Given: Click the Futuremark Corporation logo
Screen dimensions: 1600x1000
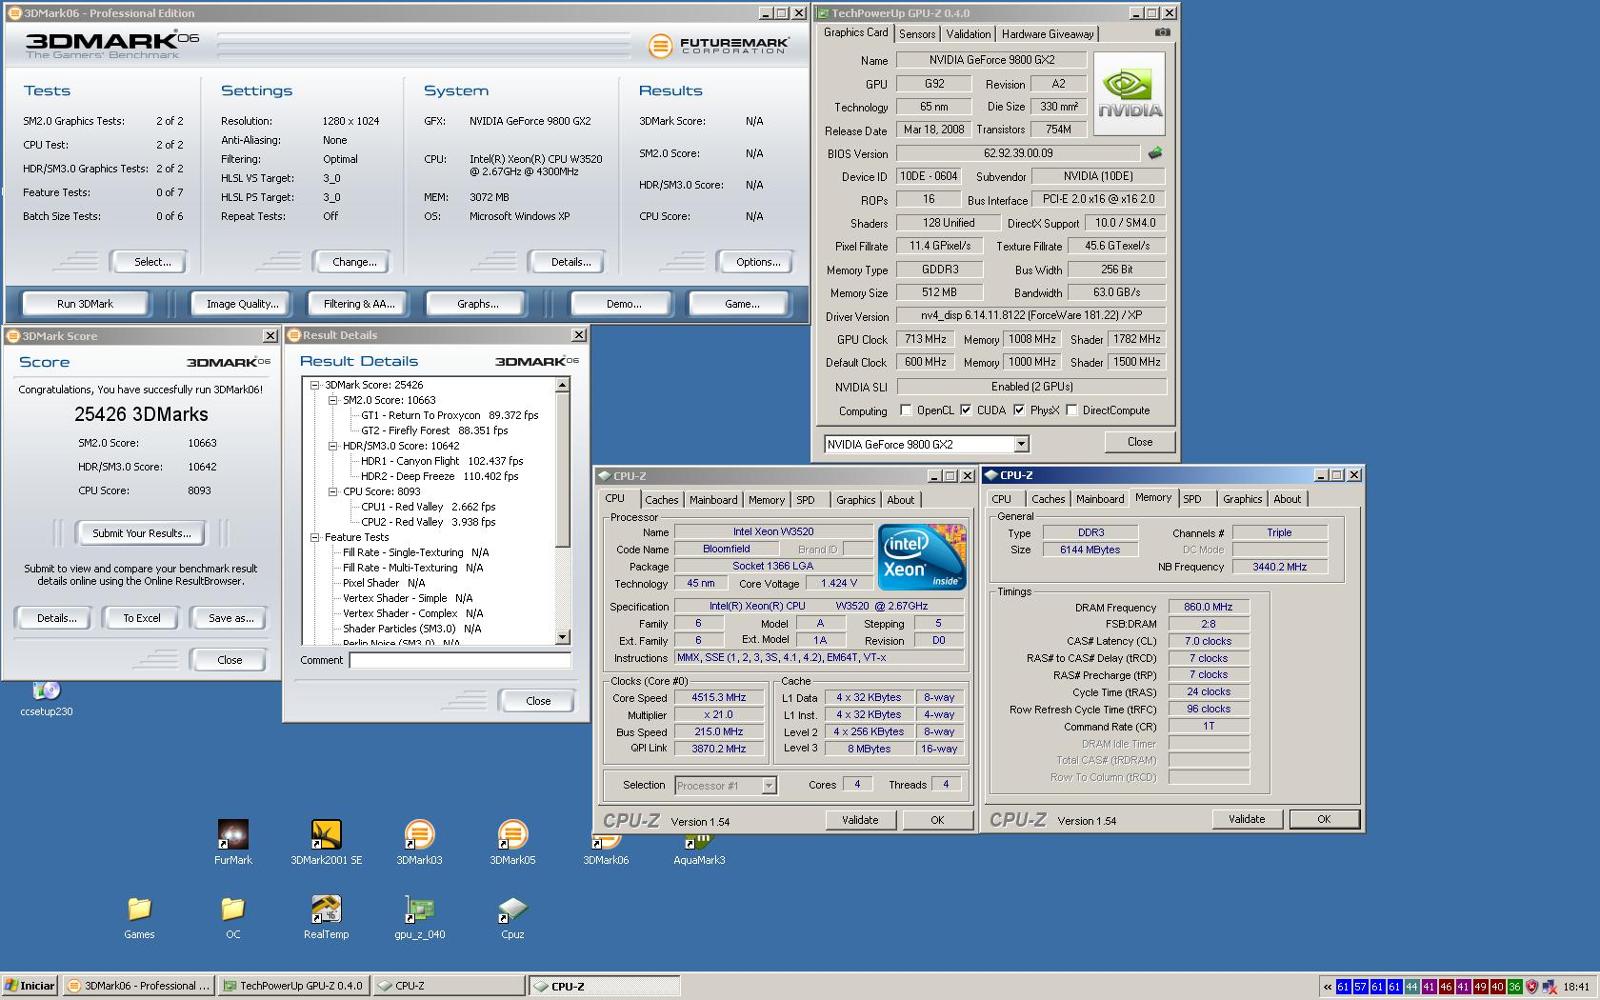Looking at the screenshot, I should tap(719, 46).
